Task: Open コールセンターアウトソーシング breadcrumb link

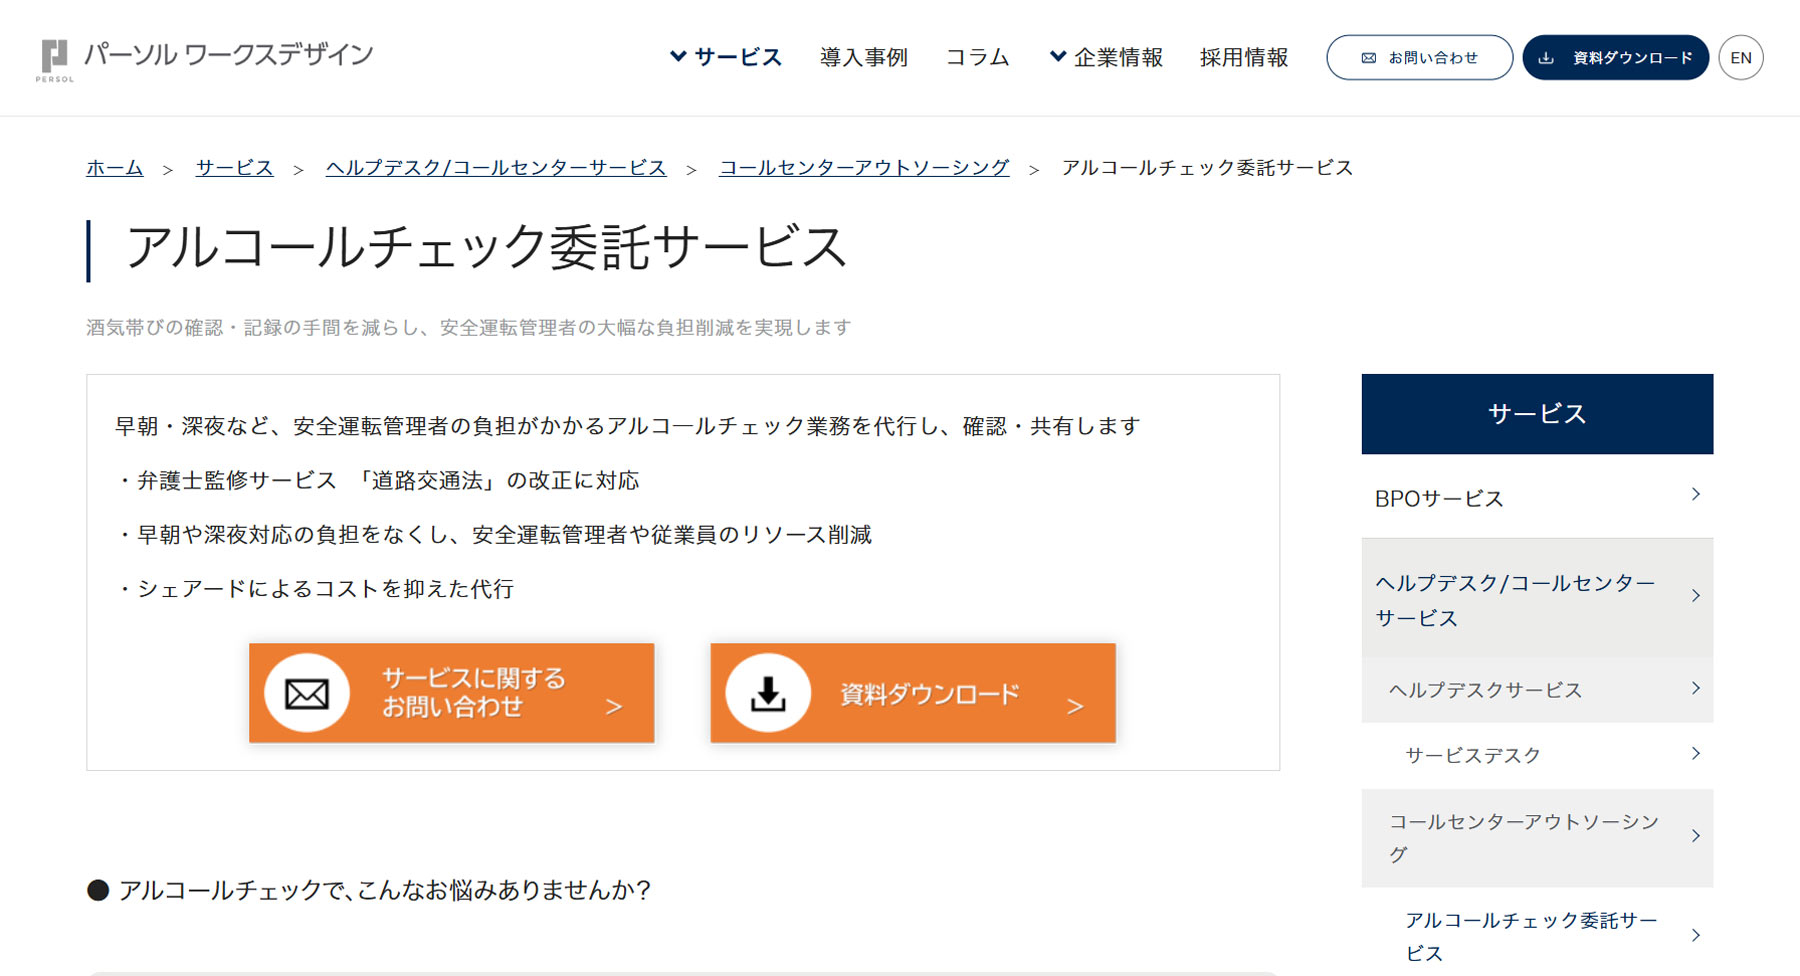Action: (864, 168)
